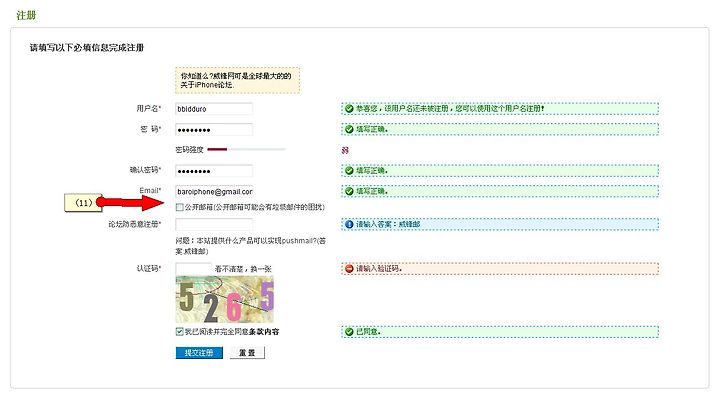The height and width of the screenshot is (395, 720).
Task: Click the question text mentioning pushmail
Action: click(x=251, y=246)
